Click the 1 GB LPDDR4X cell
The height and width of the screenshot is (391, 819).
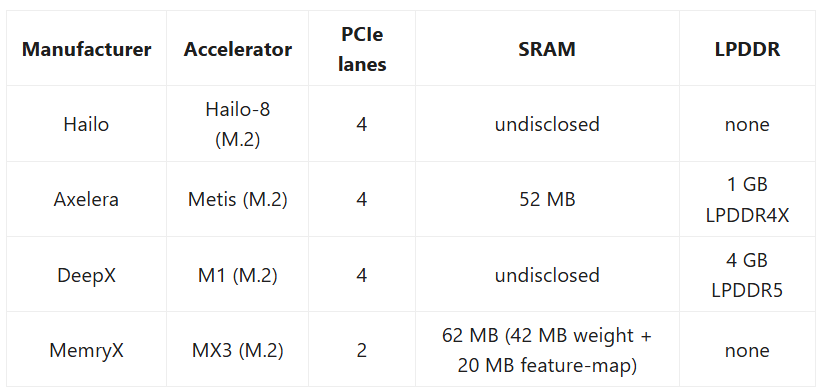pos(747,199)
